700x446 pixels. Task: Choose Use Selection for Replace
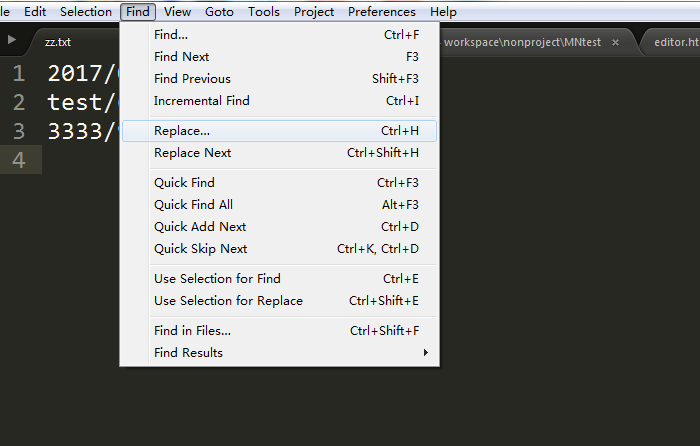(x=279, y=300)
